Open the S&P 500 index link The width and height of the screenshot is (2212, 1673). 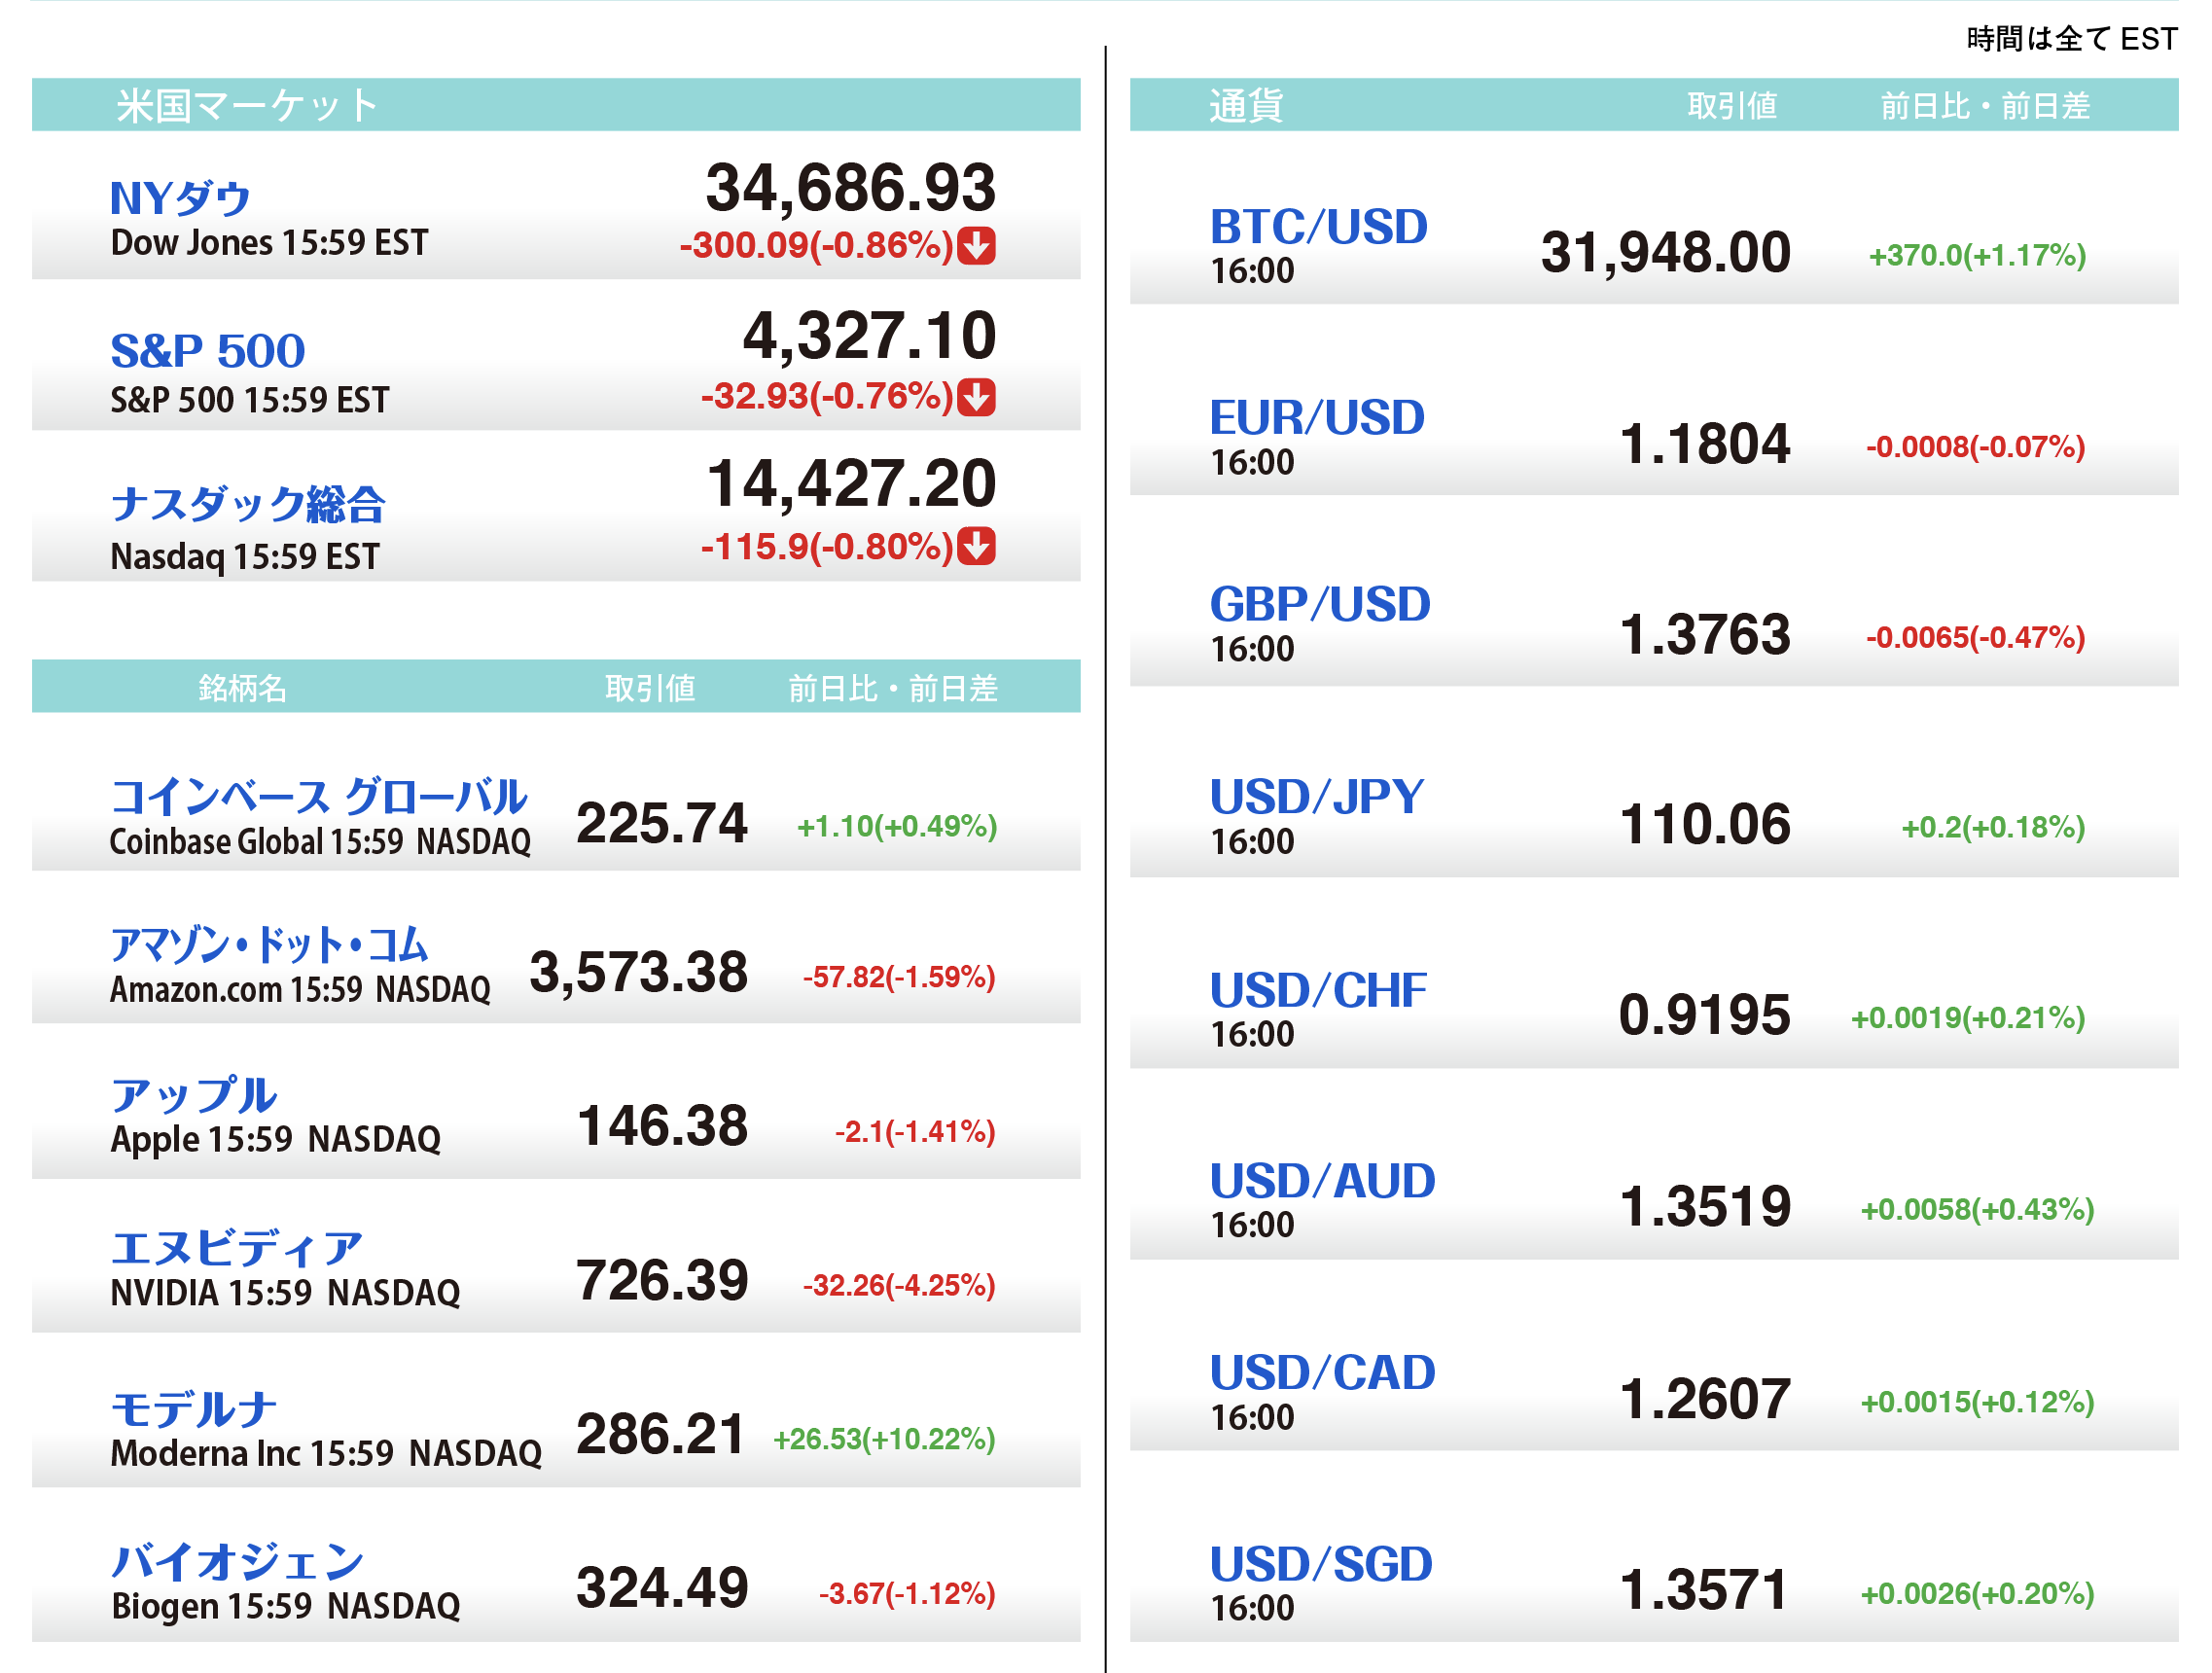(207, 351)
